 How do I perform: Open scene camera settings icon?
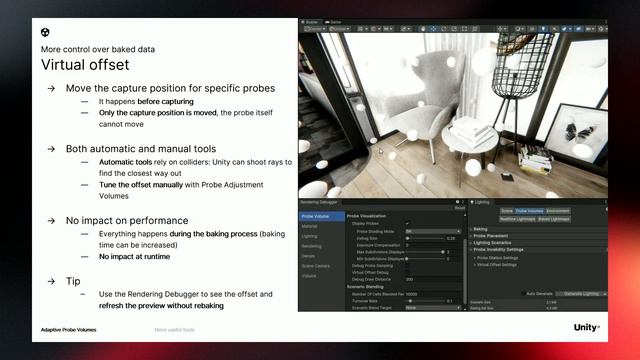(589, 29)
